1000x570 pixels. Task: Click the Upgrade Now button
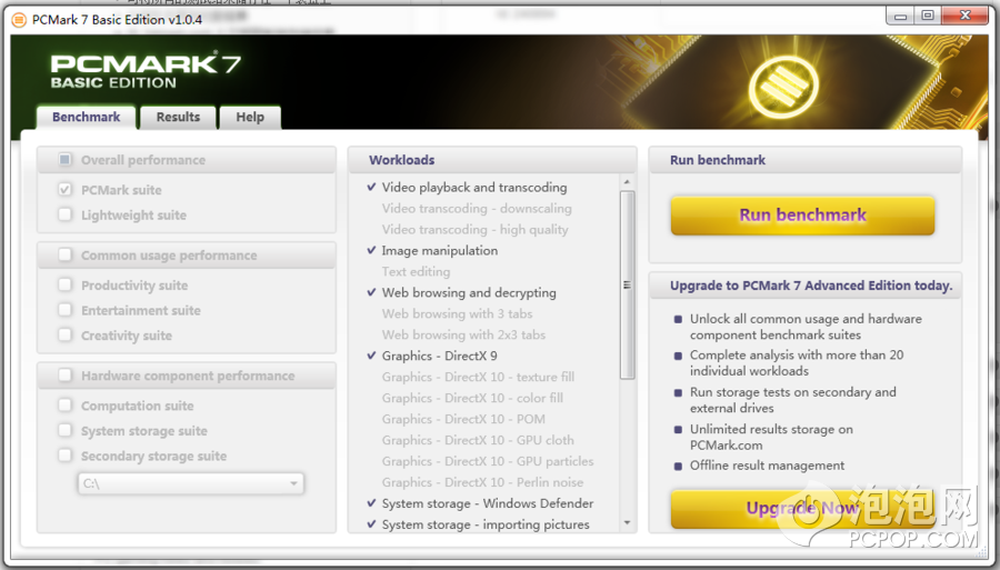click(802, 509)
